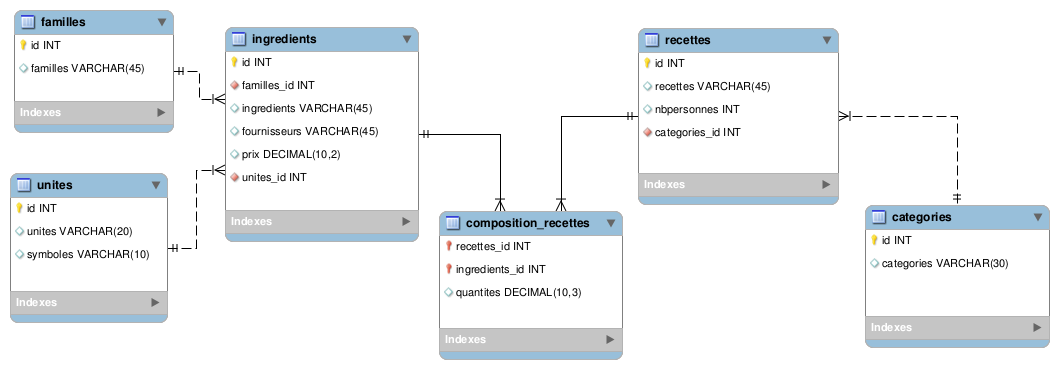Image resolution: width=1059 pixels, height=369 pixels.
Task: Click the recettes_id red key icon
Action: 449,247
